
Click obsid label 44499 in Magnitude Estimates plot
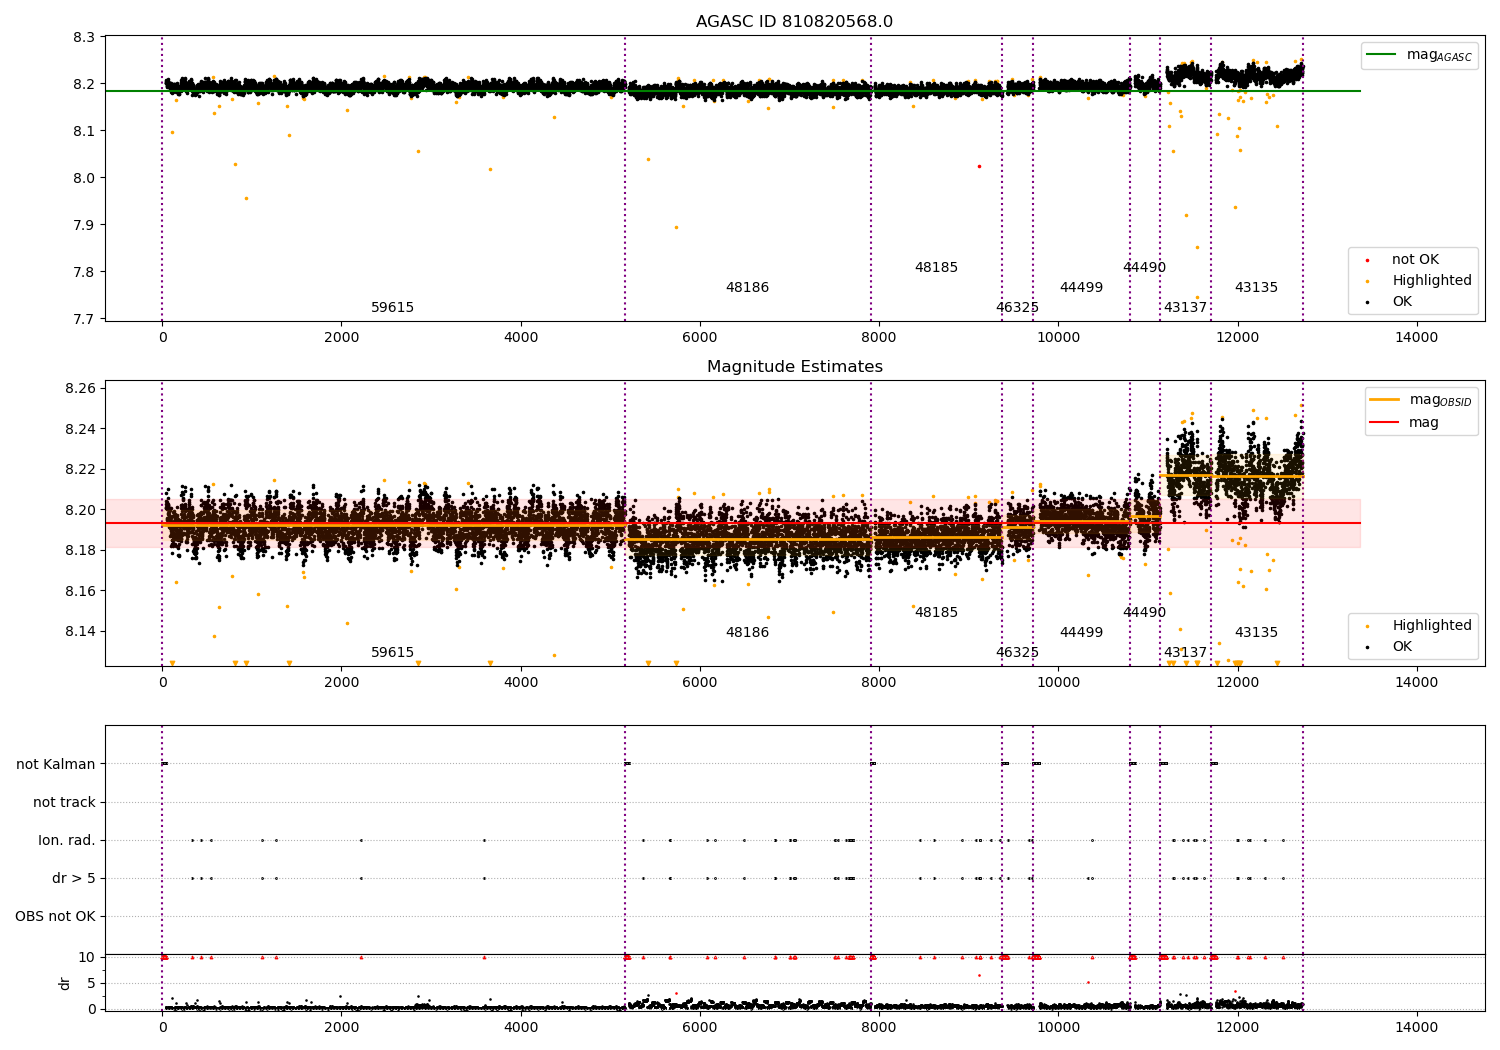click(1081, 632)
